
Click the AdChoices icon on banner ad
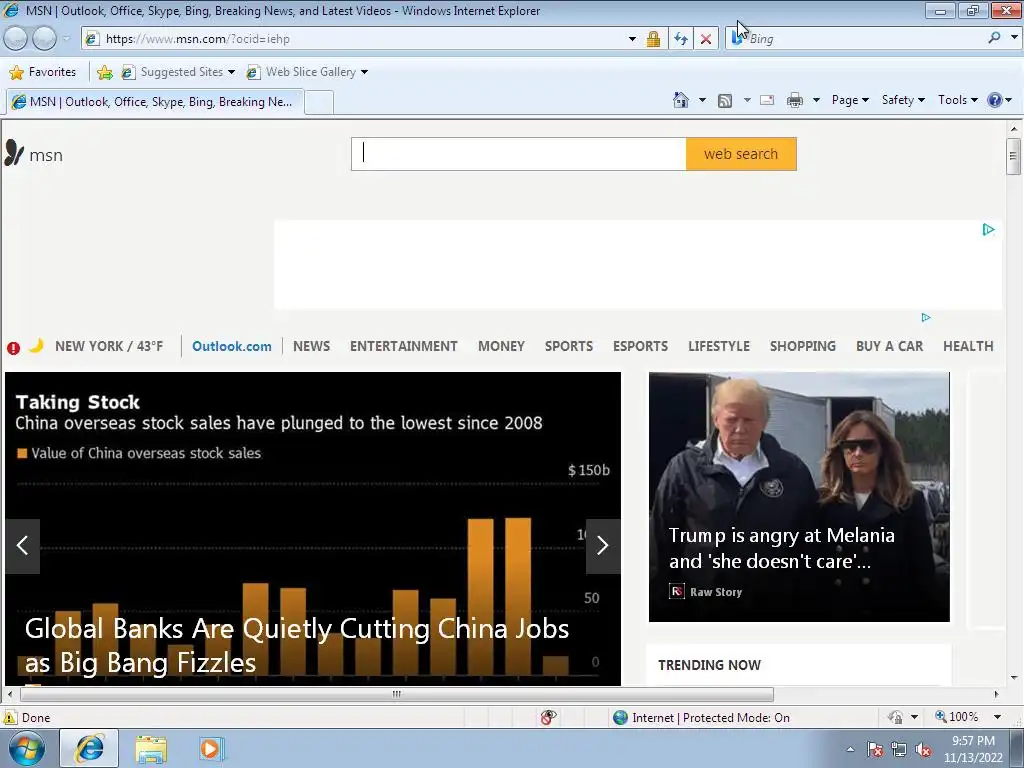tap(988, 229)
